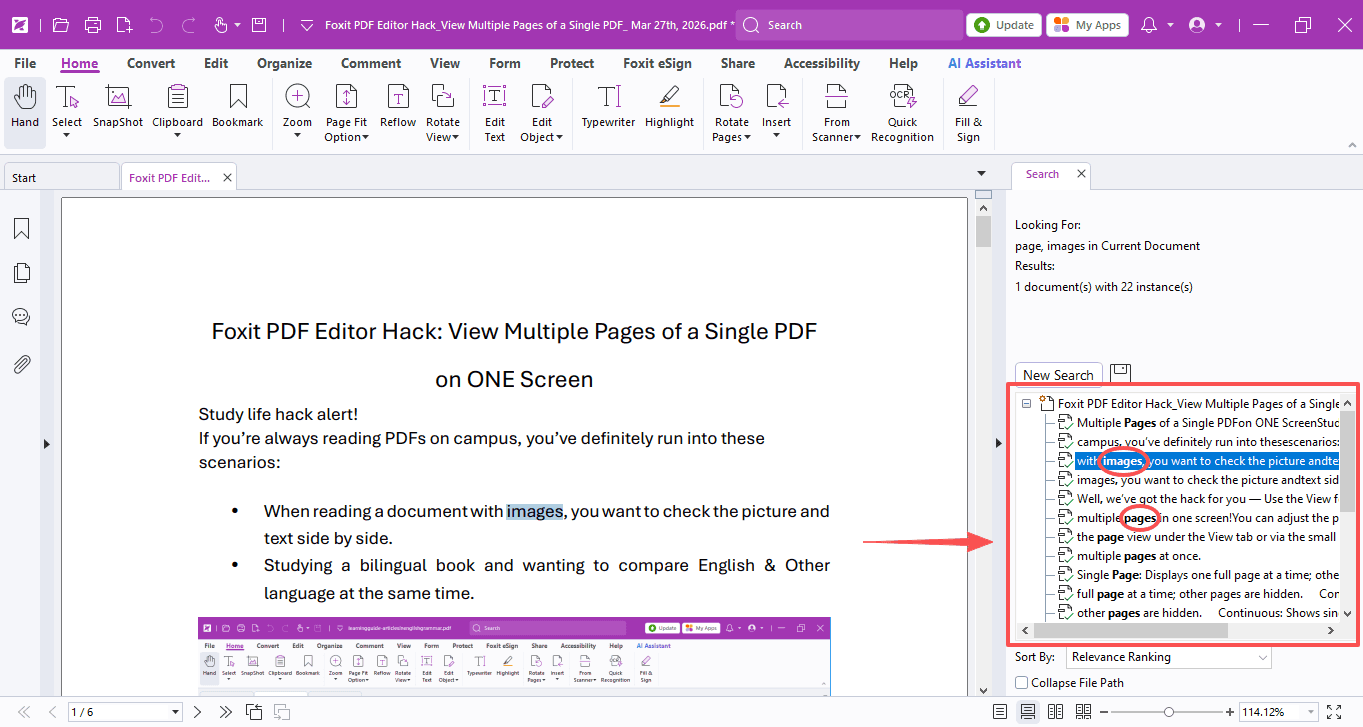Open My Apps

click(x=1088, y=25)
